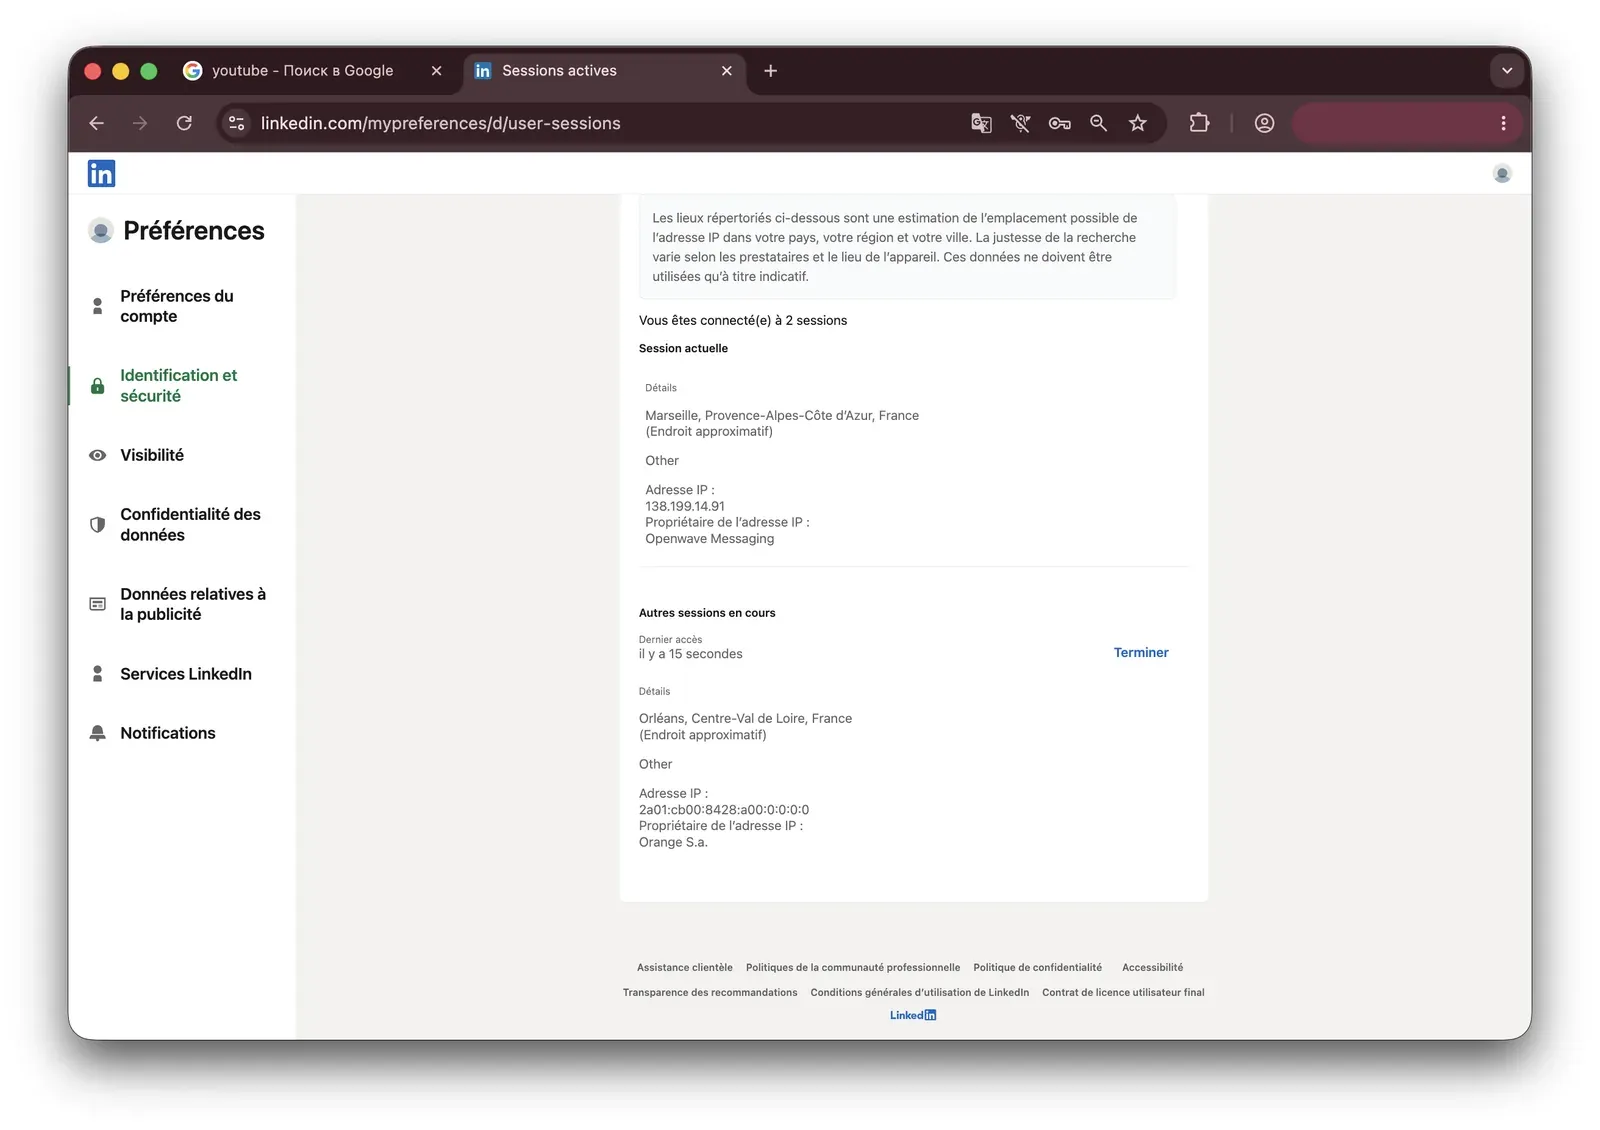The height and width of the screenshot is (1130, 1600).
Task: Click the IP address 138.199.14.91
Action: (x=685, y=506)
